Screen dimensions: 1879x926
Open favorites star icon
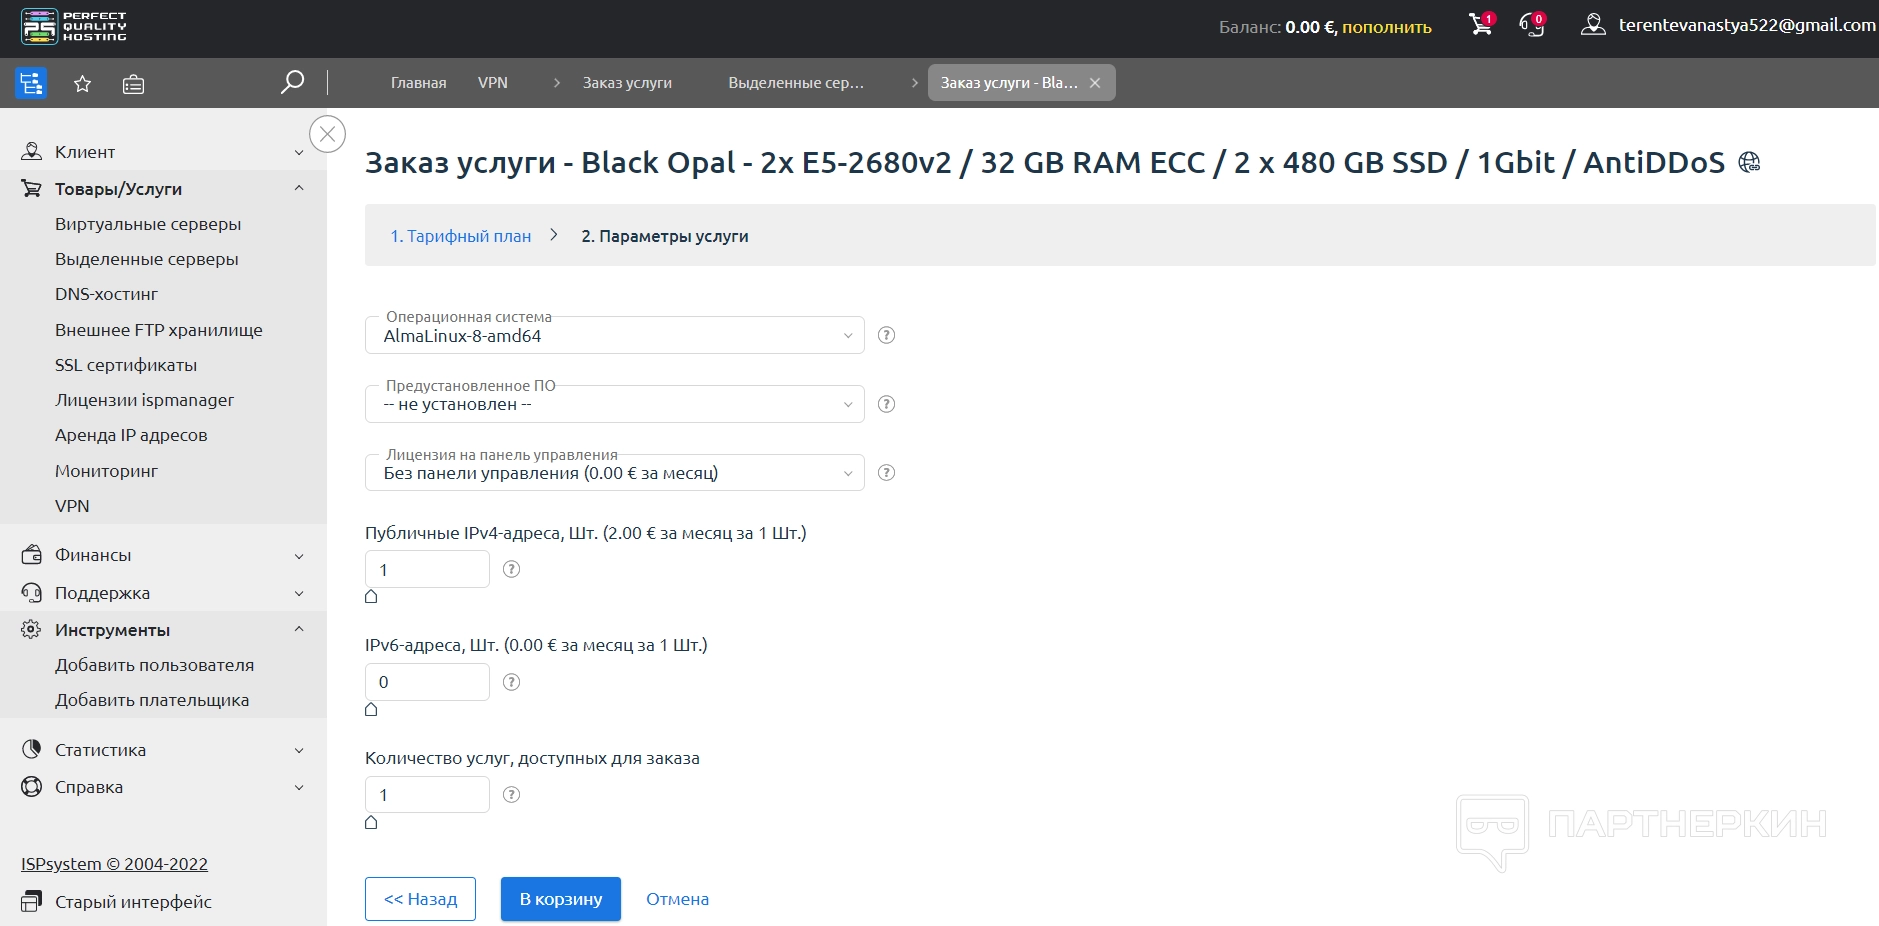pos(83,84)
